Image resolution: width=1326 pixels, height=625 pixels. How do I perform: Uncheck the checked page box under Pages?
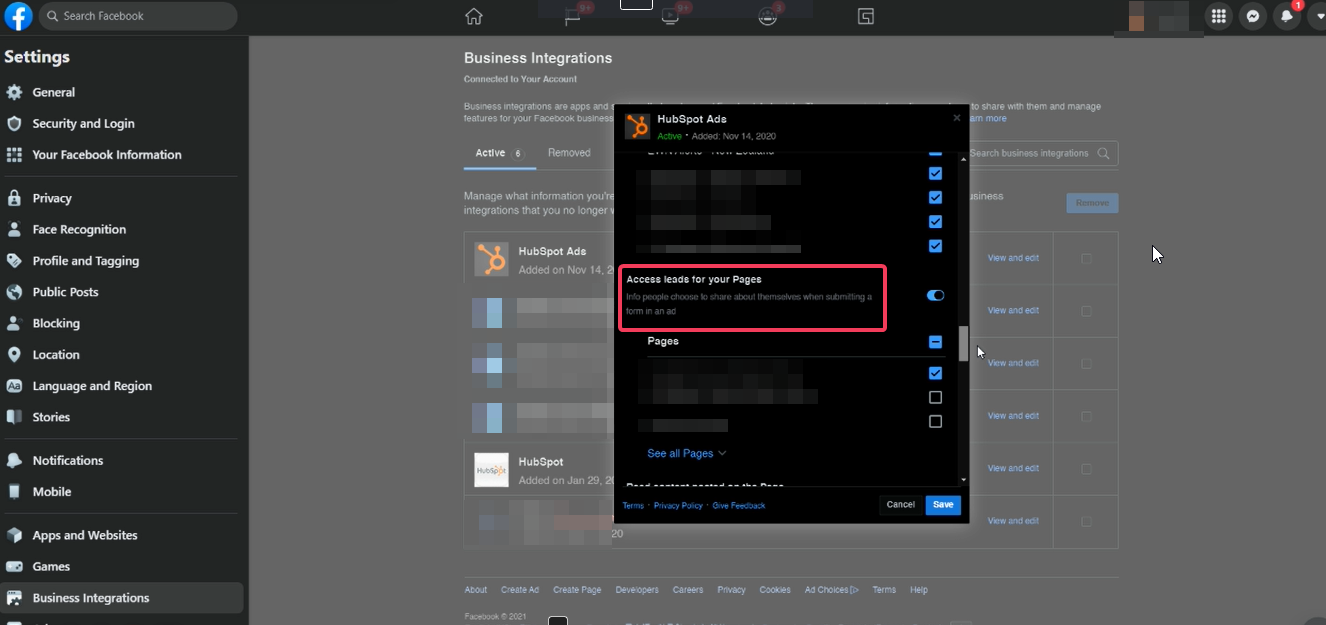click(935, 373)
